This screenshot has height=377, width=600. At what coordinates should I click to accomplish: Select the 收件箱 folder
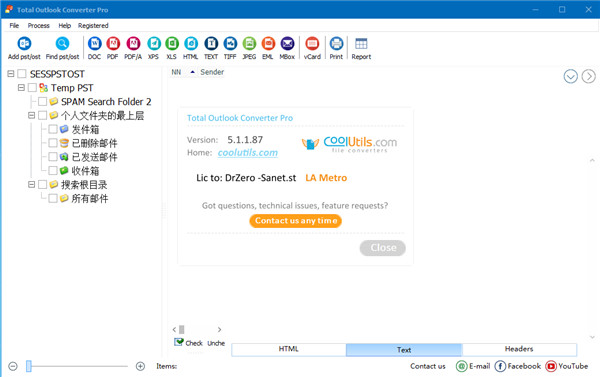pos(85,171)
